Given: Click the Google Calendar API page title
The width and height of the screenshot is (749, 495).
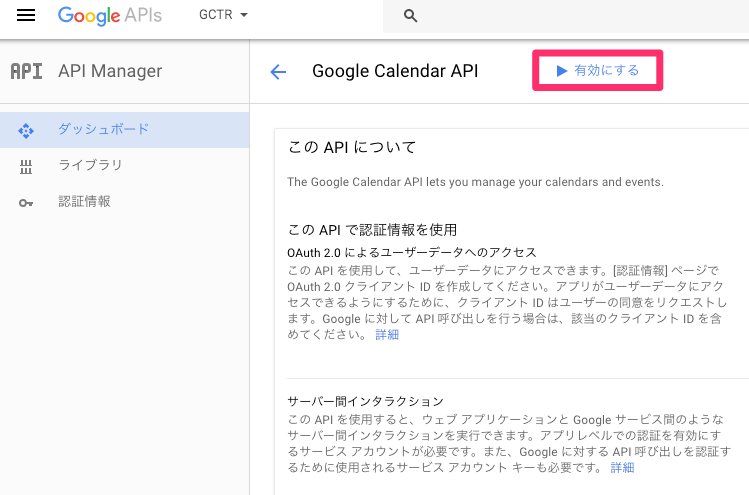Looking at the screenshot, I should pyautogui.click(x=395, y=71).
